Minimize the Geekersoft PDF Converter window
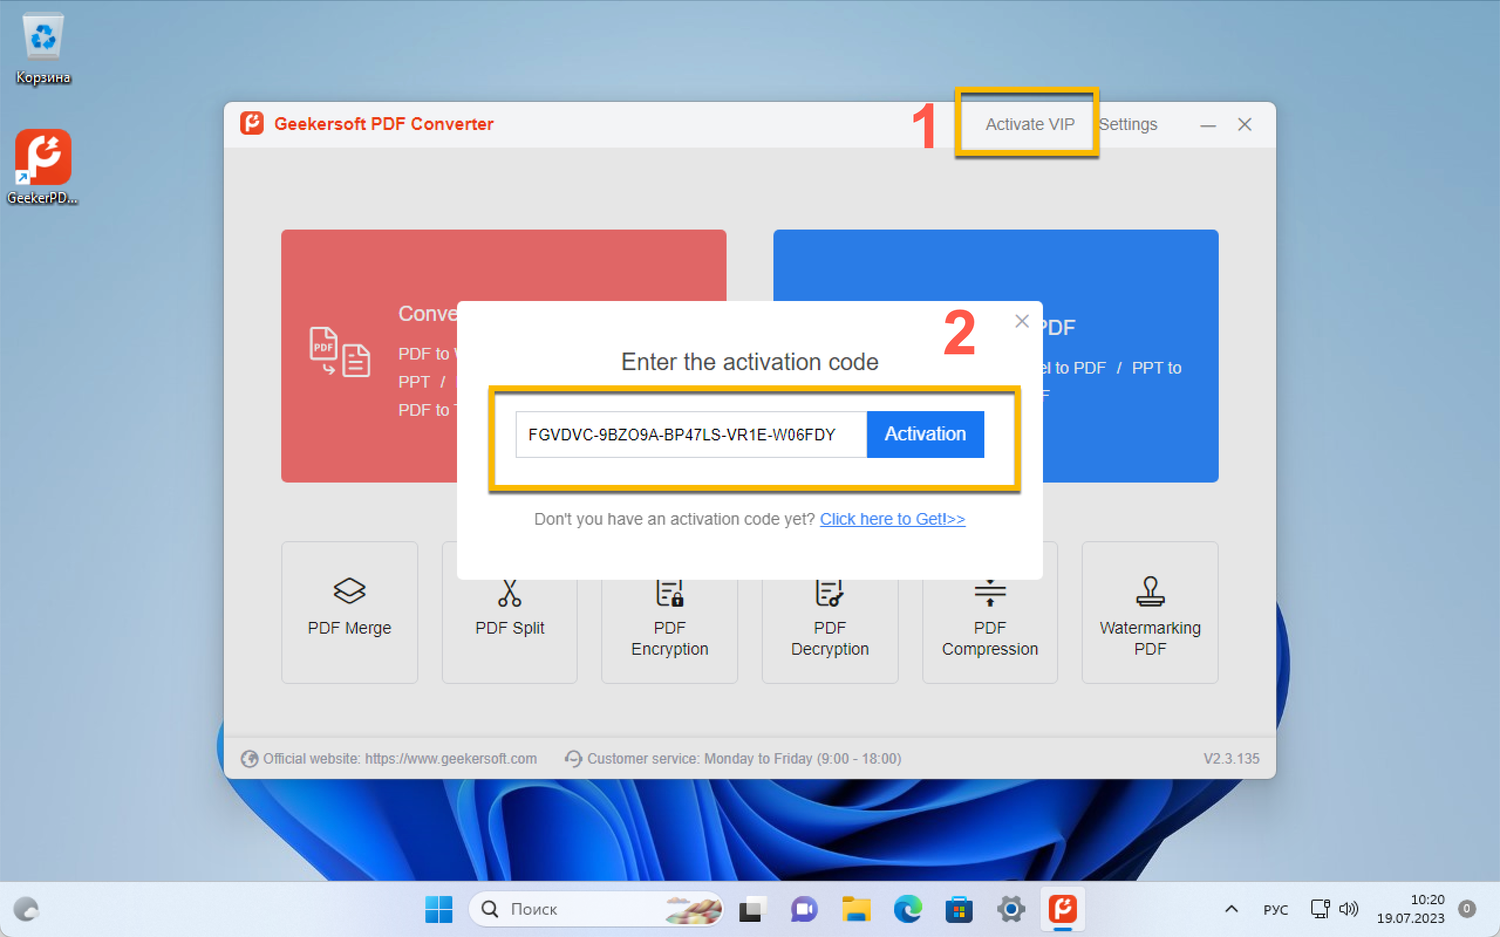The image size is (1500, 937). pyautogui.click(x=1208, y=125)
